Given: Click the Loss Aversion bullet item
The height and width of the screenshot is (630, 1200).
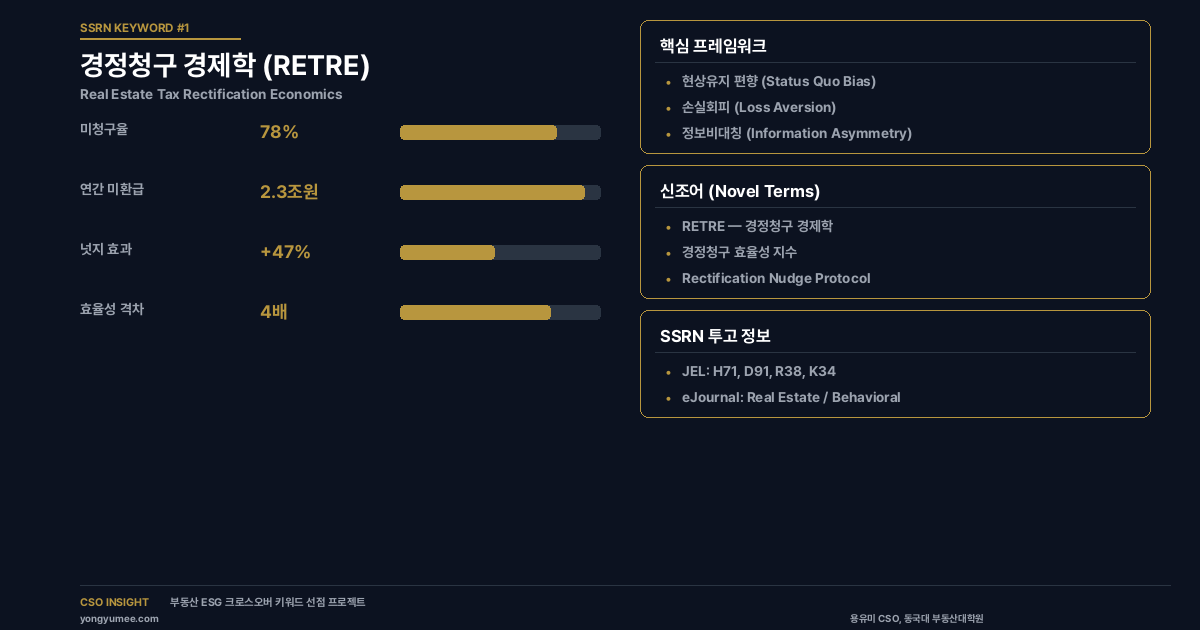Looking at the screenshot, I should point(758,107).
